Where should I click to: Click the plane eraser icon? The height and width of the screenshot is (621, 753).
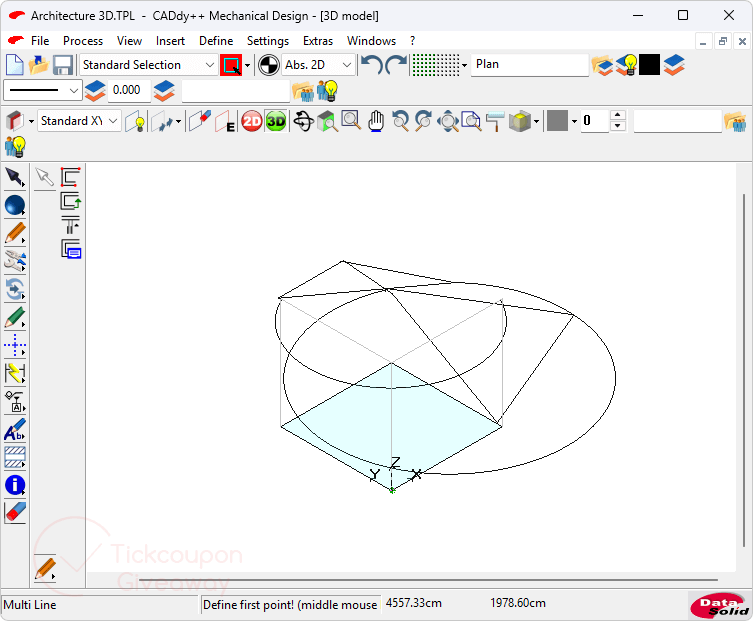[200, 121]
